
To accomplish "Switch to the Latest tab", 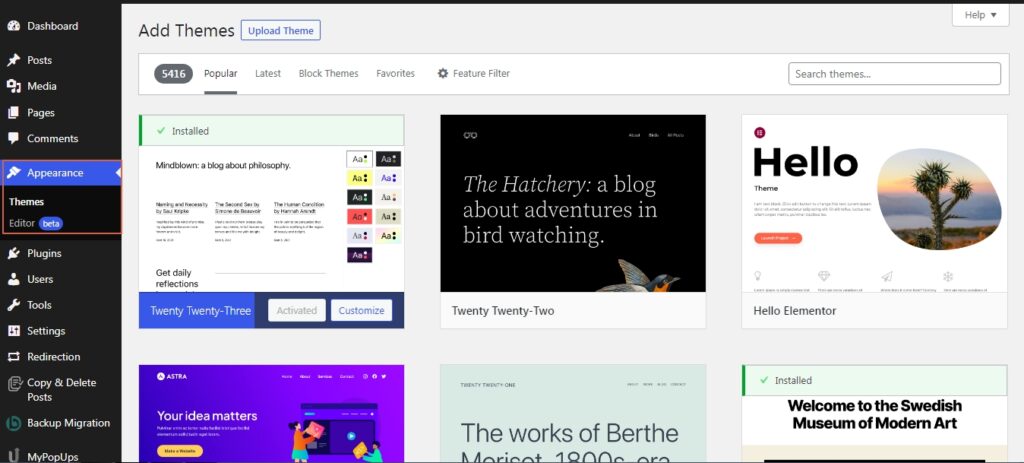I will [x=268, y=74].
